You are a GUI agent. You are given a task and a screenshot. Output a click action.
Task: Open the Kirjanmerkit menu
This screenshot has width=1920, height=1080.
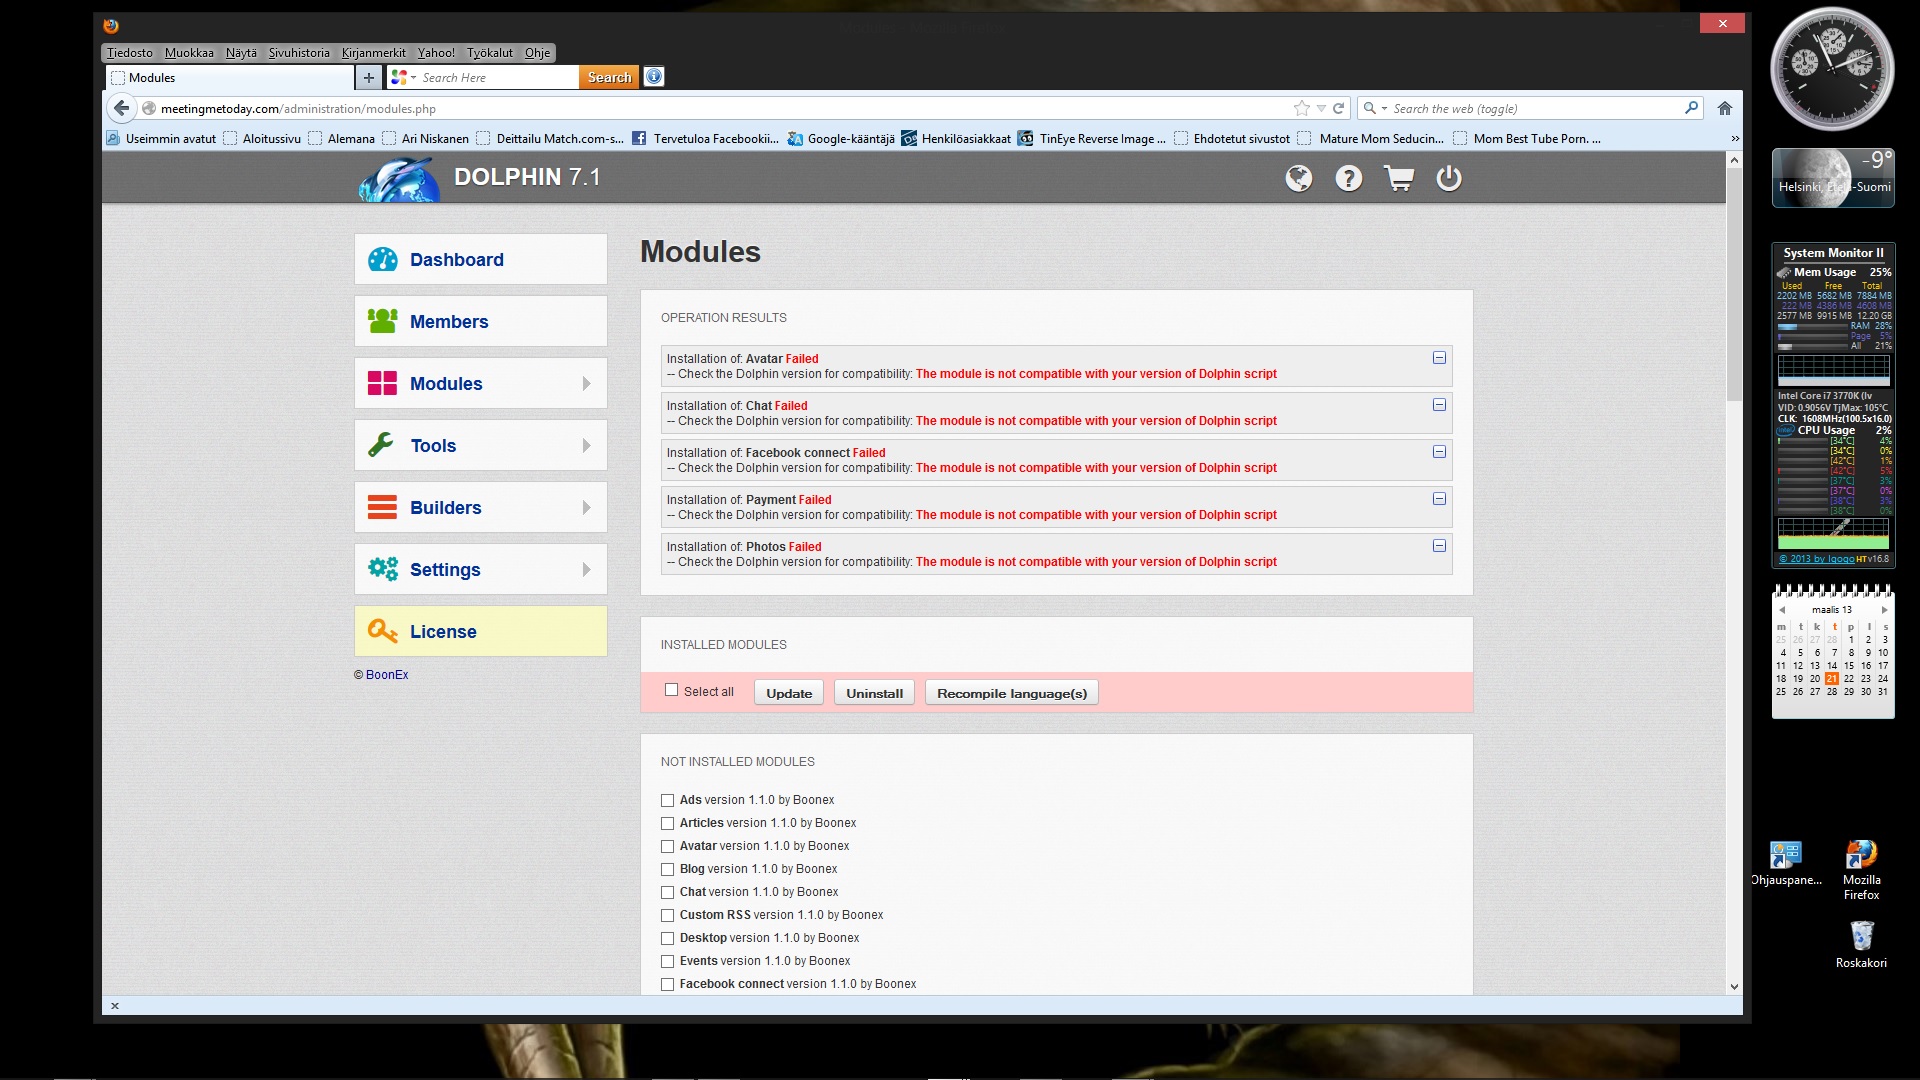[x=373, y=53]
